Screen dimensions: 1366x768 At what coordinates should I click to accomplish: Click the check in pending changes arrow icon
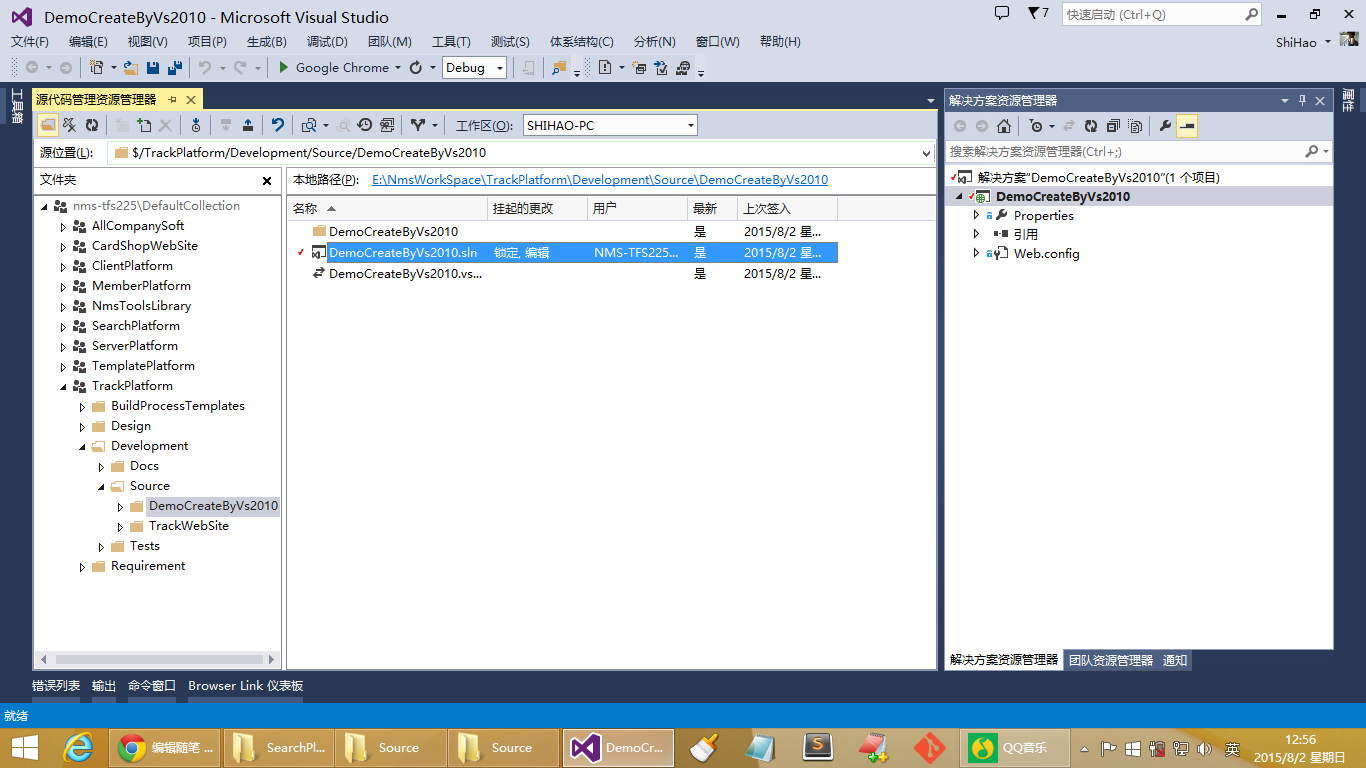point(248,125)
